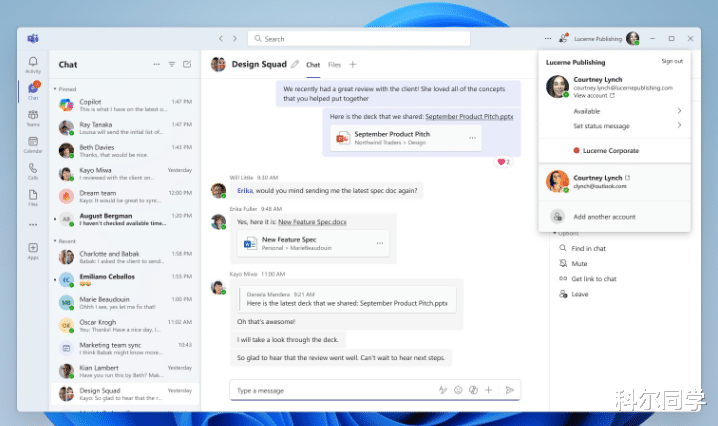
Task: Select Mute option for this chat
Action: [x=573, y=263]
